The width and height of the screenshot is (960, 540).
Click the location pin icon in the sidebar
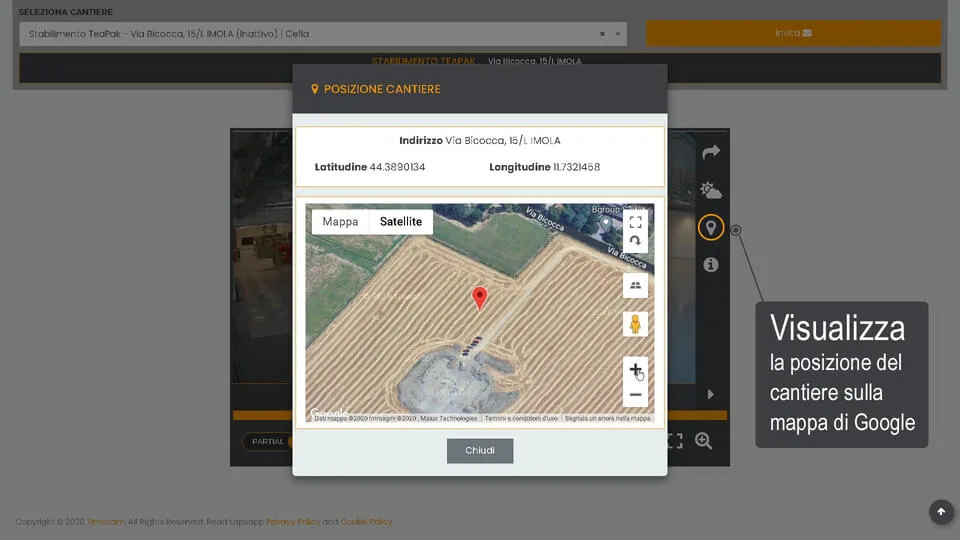tap(711, 227)
